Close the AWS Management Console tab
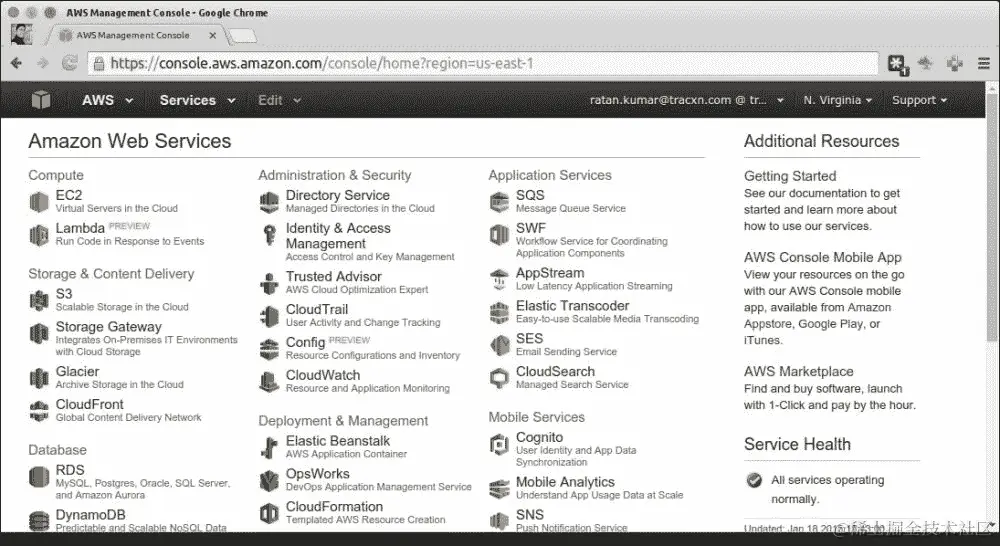 tap(212, 36)
